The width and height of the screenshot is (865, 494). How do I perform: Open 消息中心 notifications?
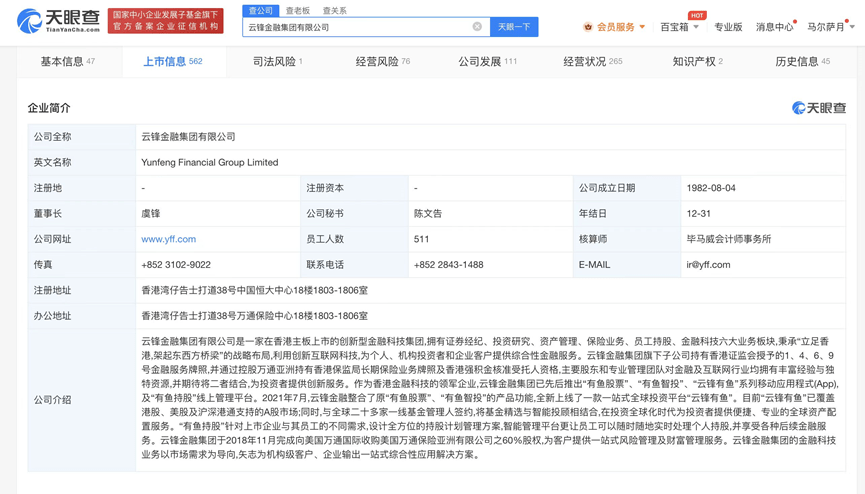pyautogui.click(x=775, y=26)
